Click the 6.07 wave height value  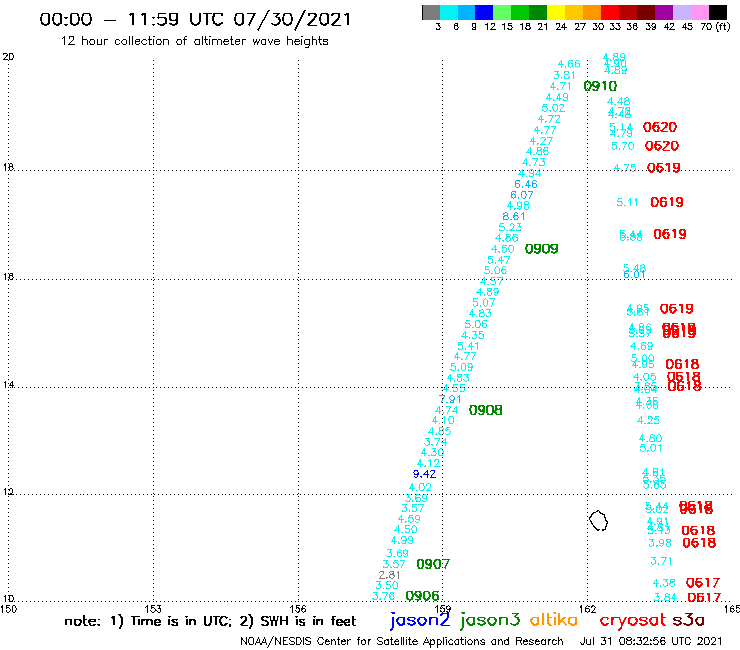522,195
